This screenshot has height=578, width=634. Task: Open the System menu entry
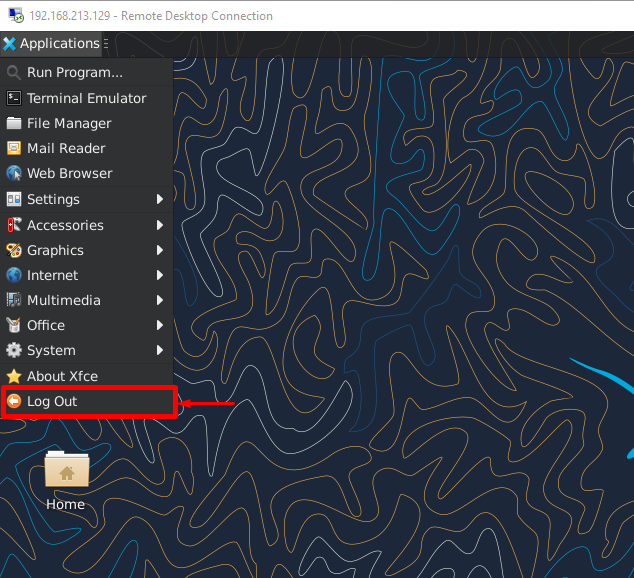[x=51, y=350]
